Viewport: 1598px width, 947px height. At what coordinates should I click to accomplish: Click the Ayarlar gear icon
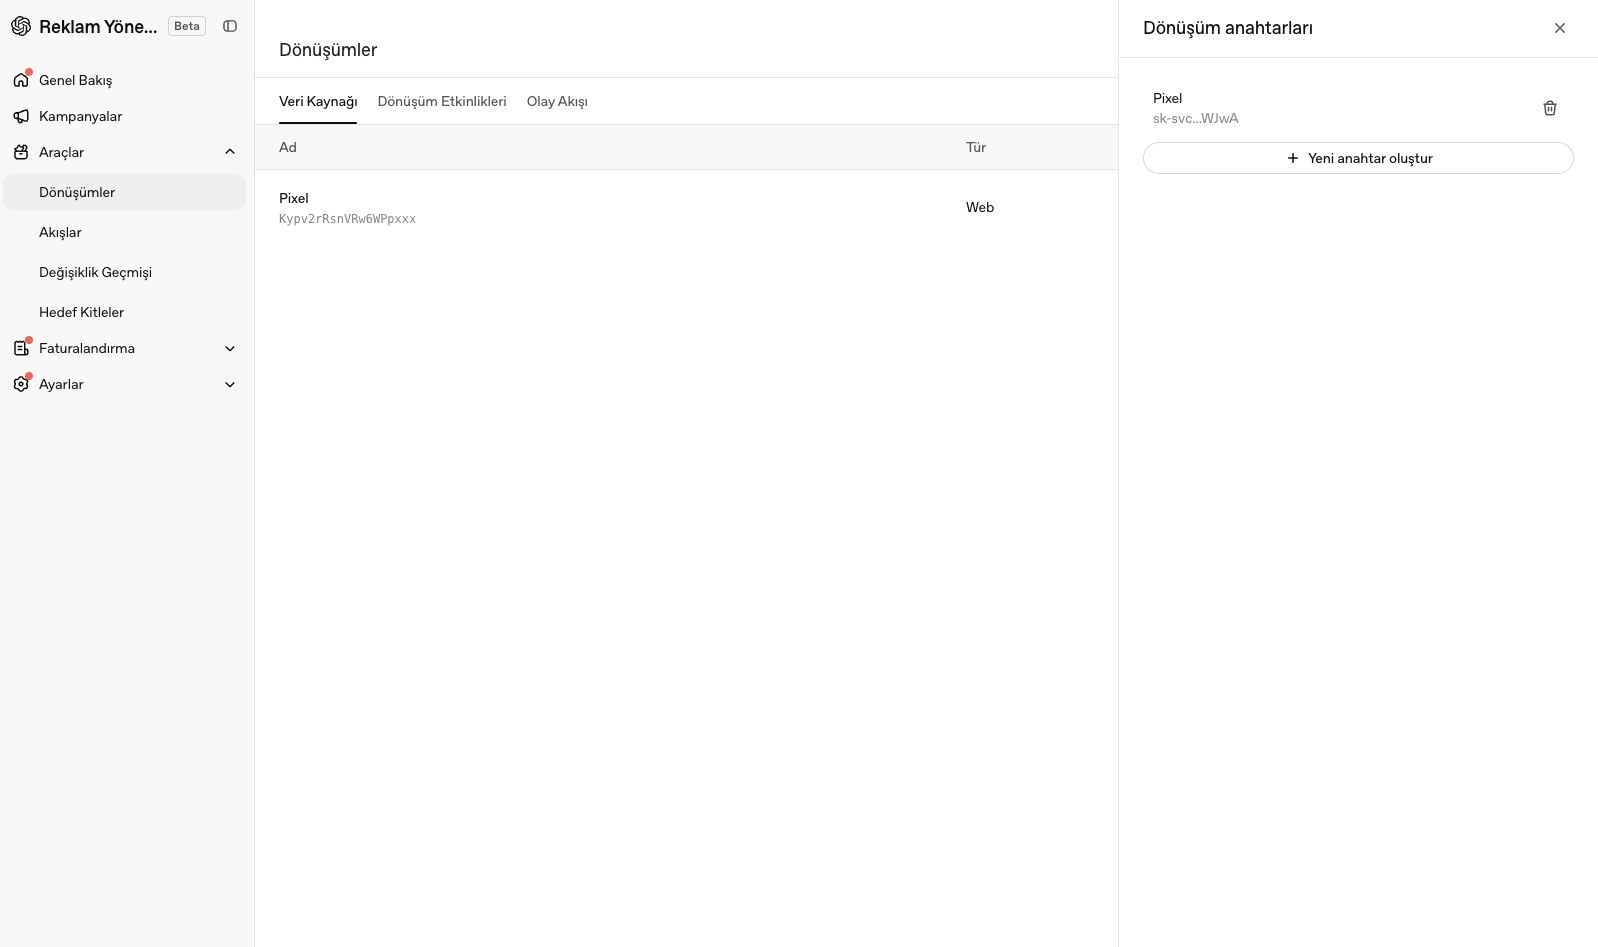point(21,384)
